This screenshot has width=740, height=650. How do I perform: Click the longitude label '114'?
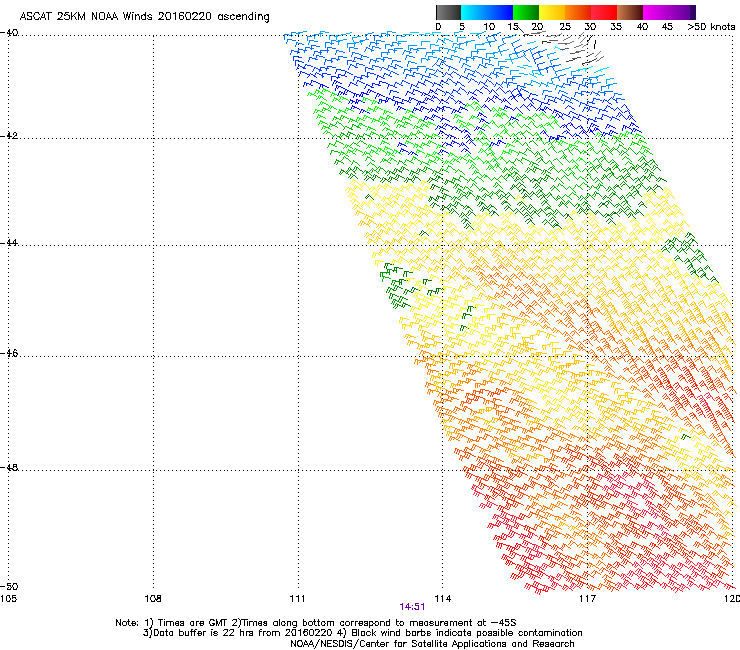point(442,599)
